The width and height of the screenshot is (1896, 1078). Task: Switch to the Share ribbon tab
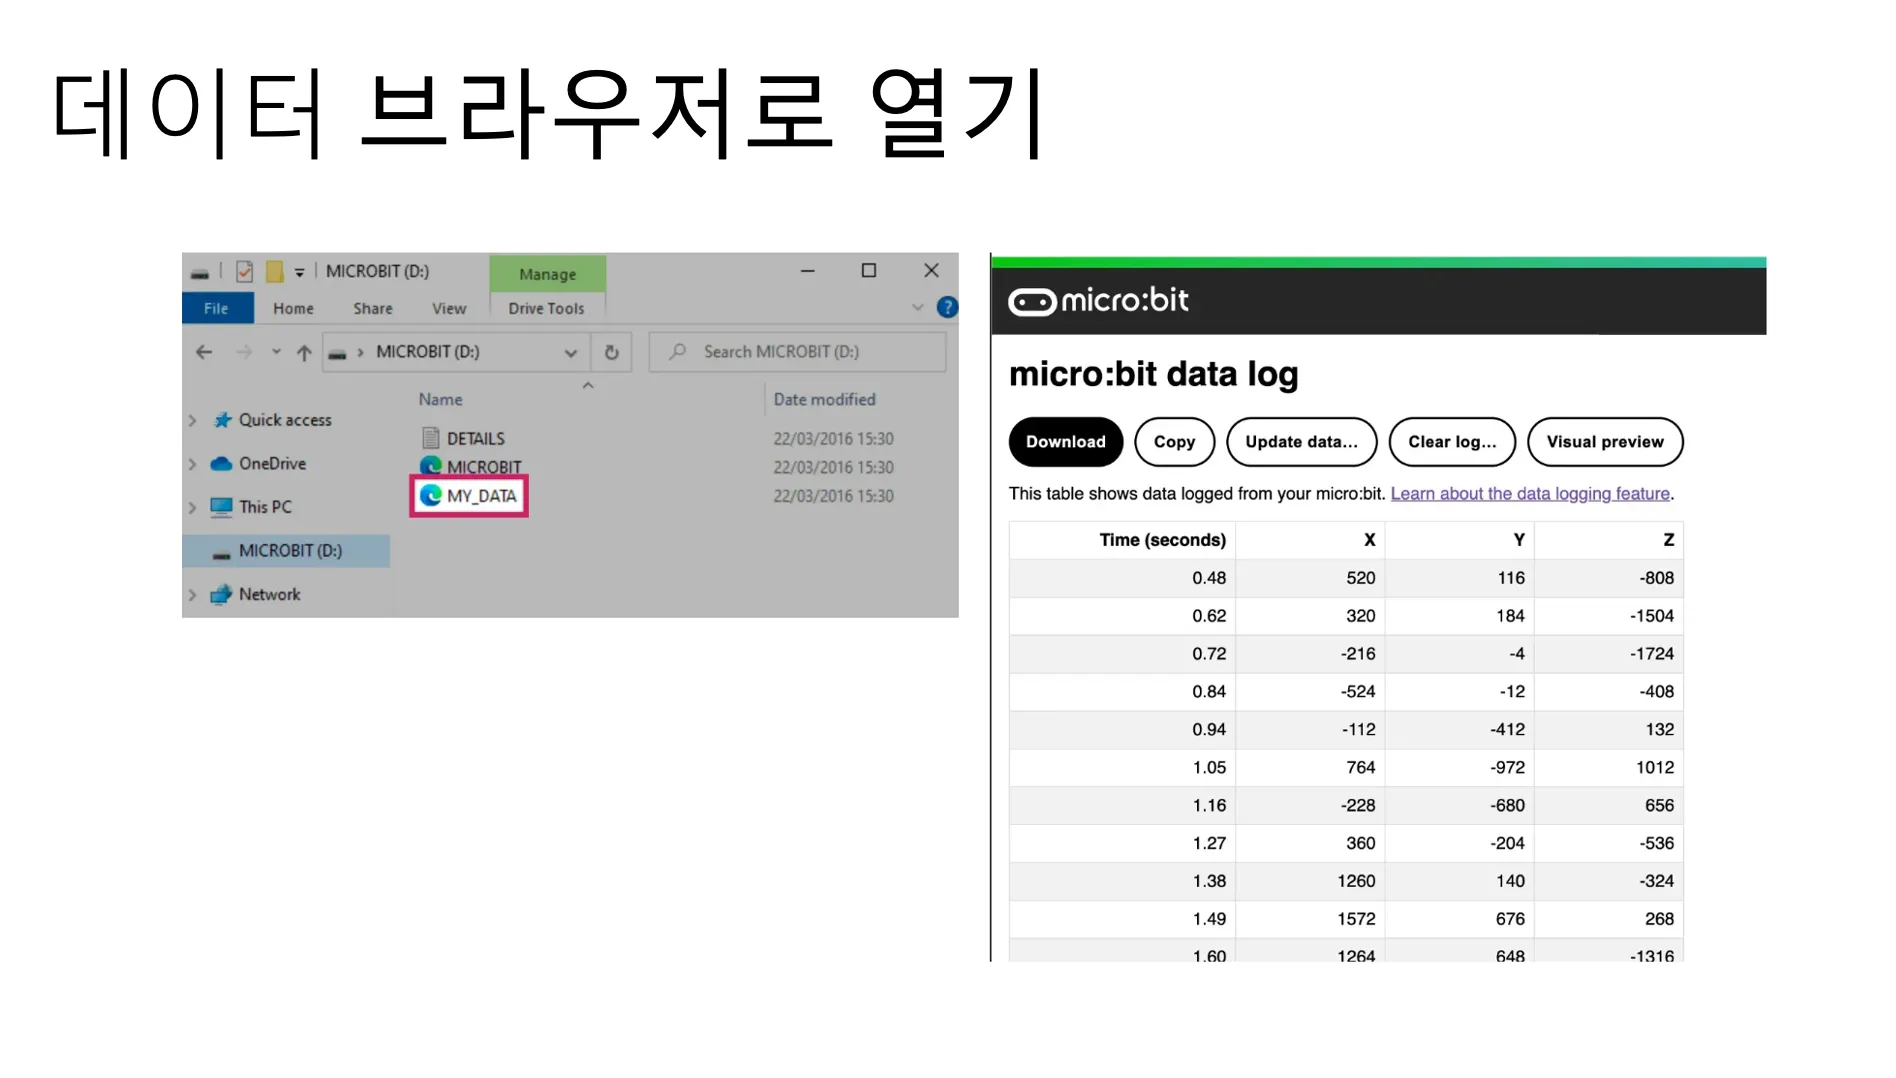pos(373,308)
